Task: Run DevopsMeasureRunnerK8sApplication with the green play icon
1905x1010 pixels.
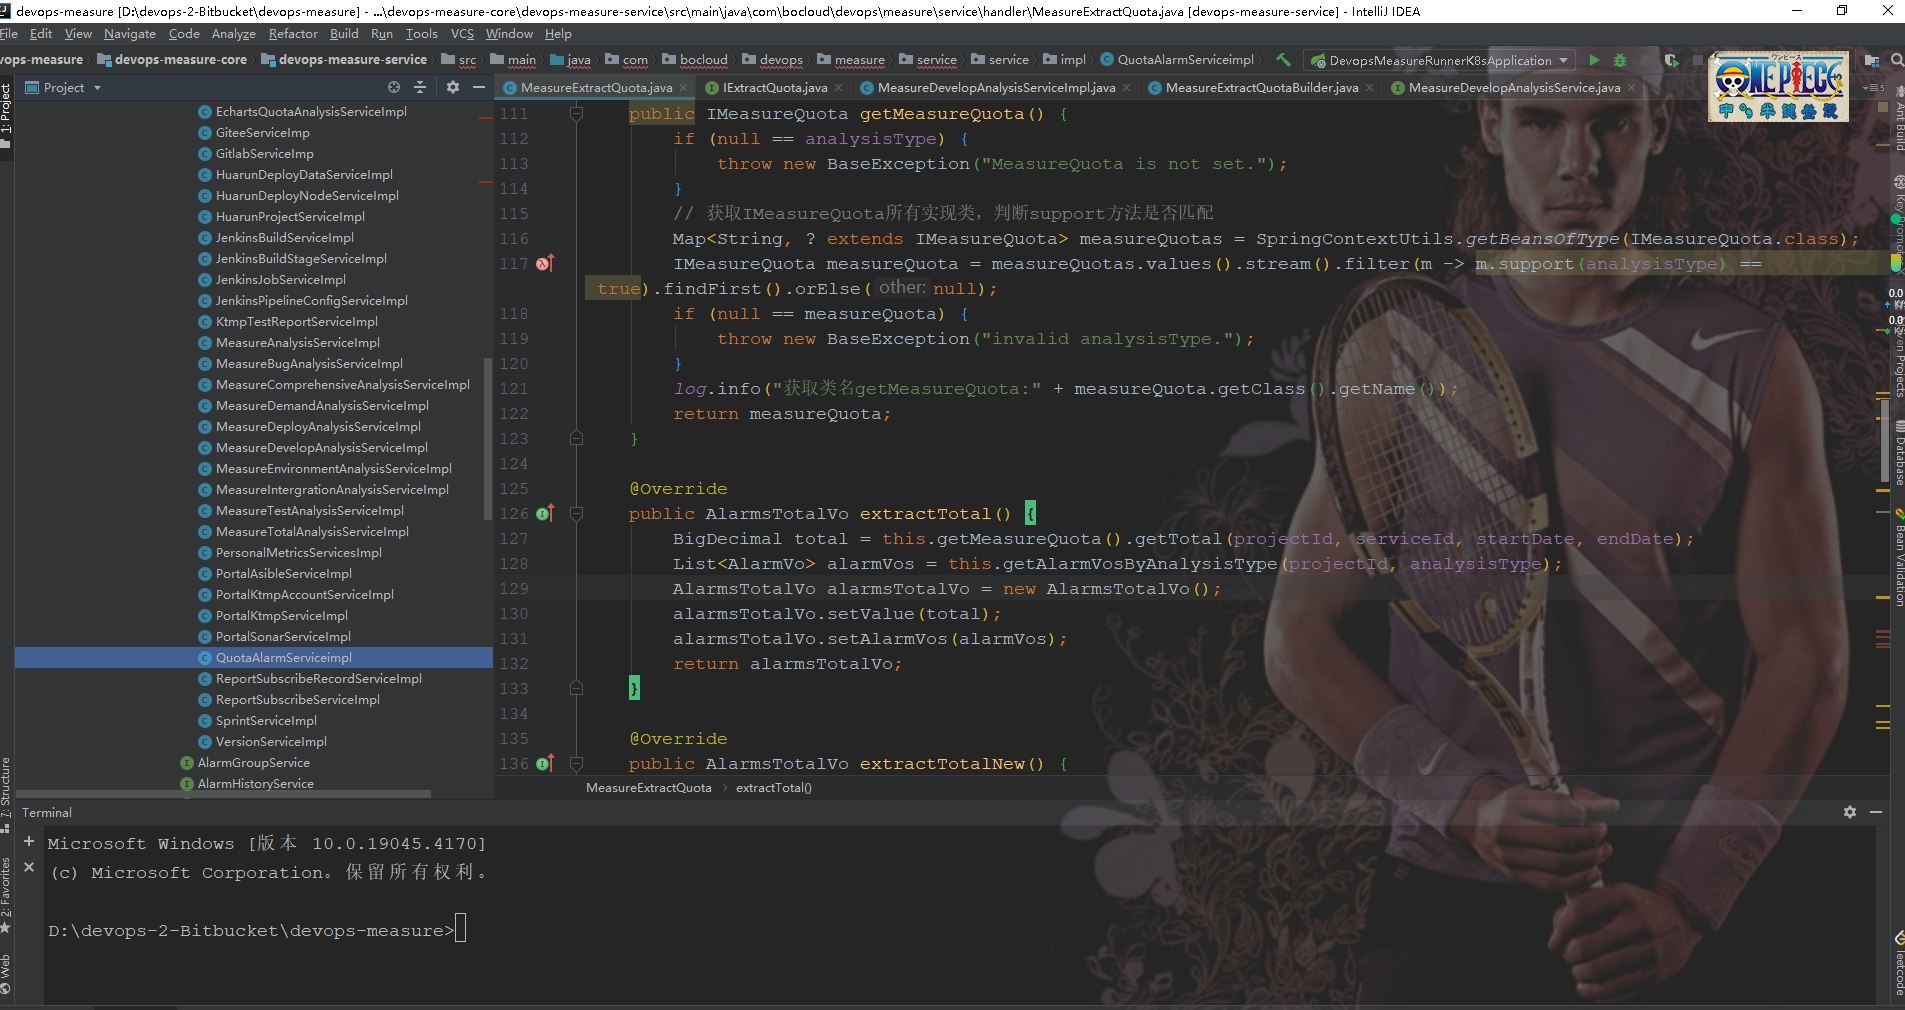Action: 1594,60
